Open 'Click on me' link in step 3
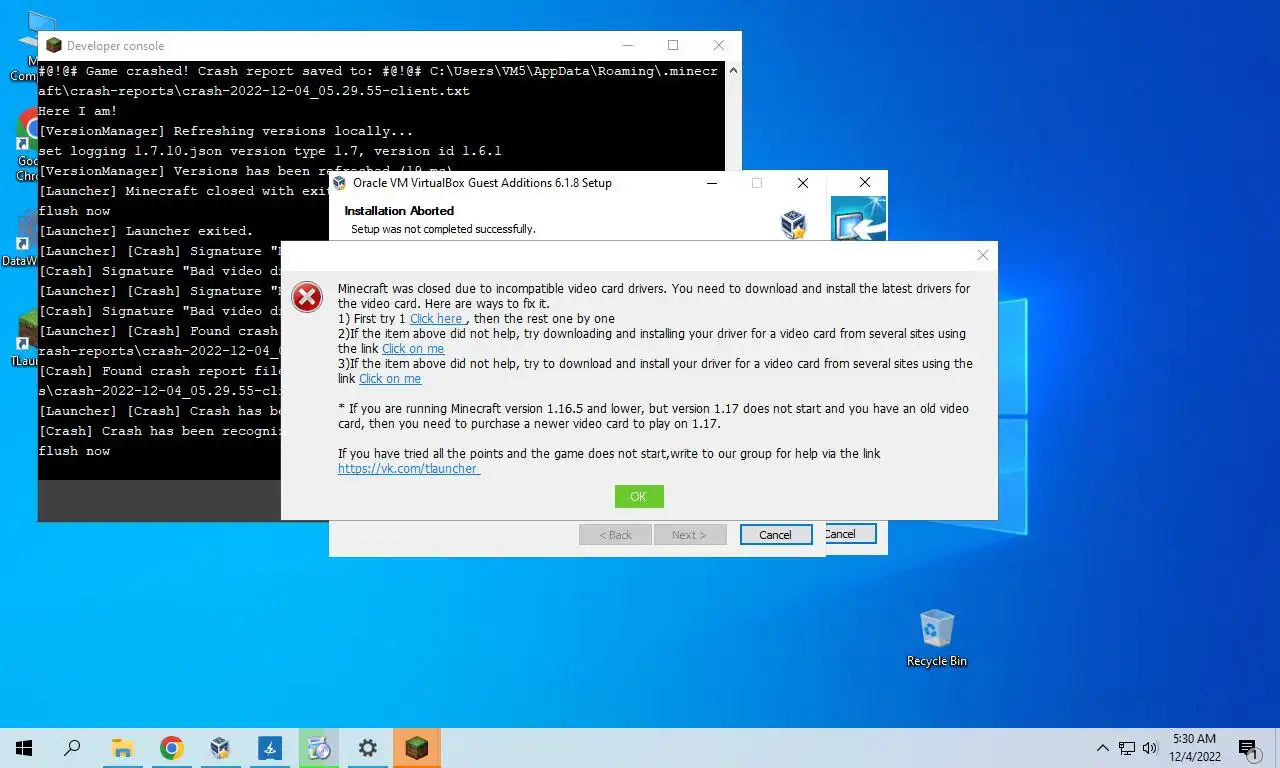1280x768 pixels. (390, 379)
